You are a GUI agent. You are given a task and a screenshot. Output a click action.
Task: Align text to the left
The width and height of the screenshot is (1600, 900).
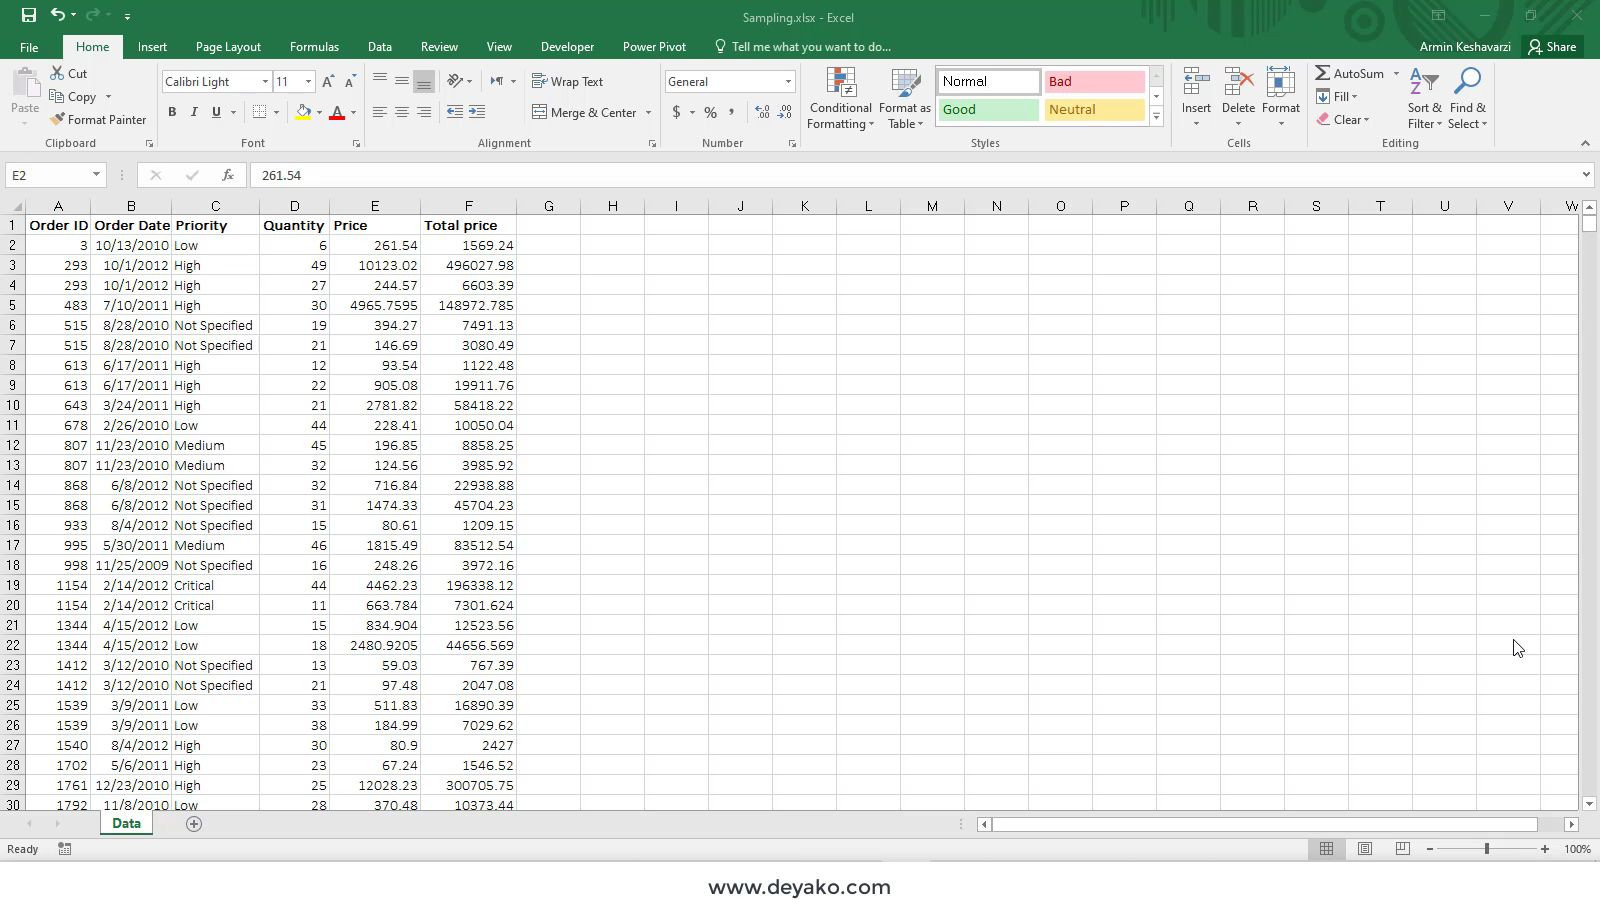(380, 112)
